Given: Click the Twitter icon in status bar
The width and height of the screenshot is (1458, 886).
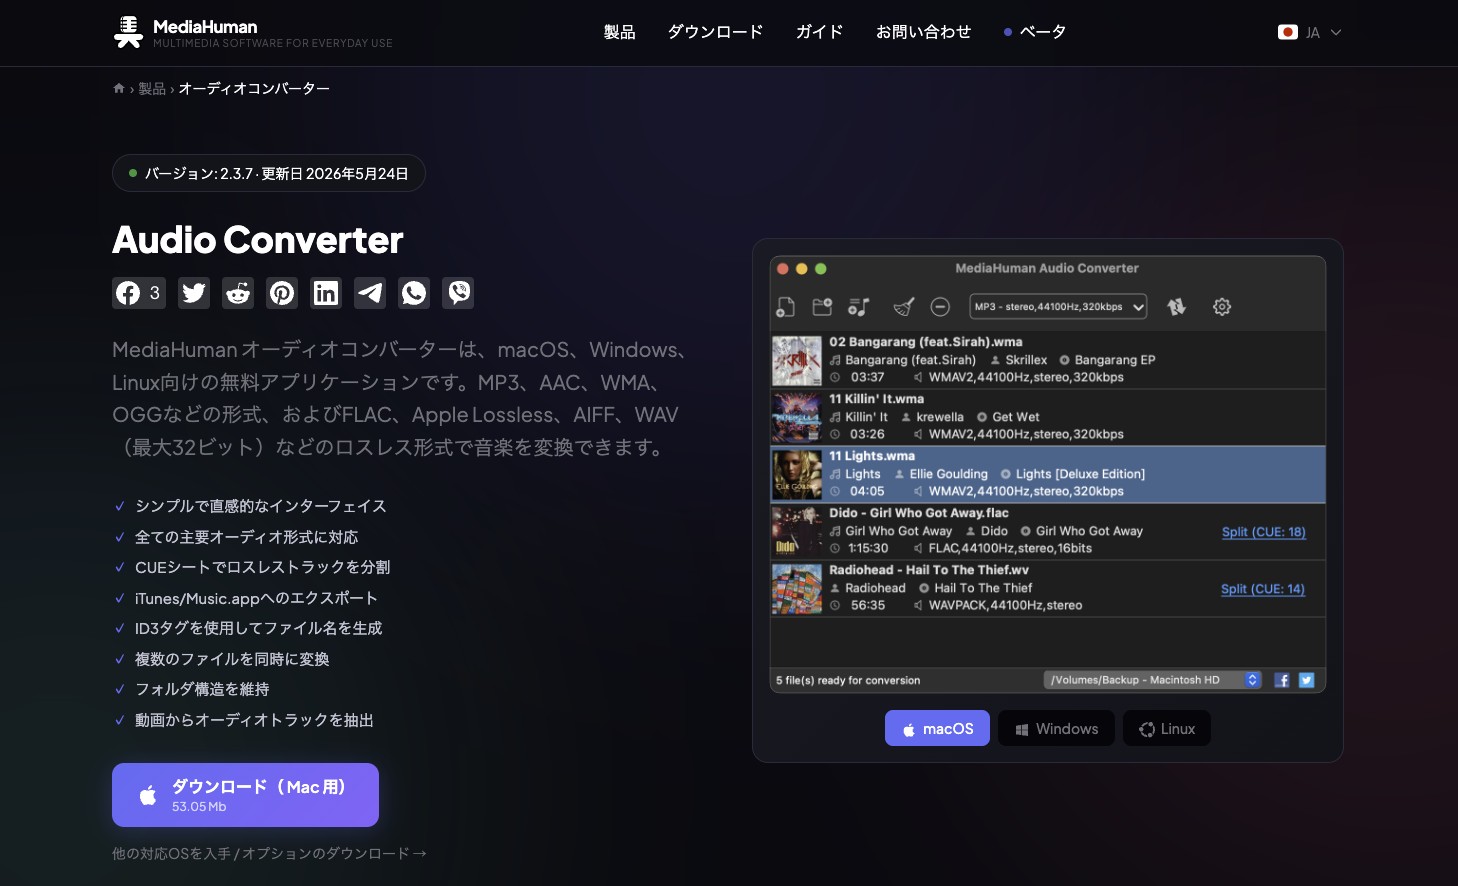Looking at the screenshot, I should (1306, 680).
